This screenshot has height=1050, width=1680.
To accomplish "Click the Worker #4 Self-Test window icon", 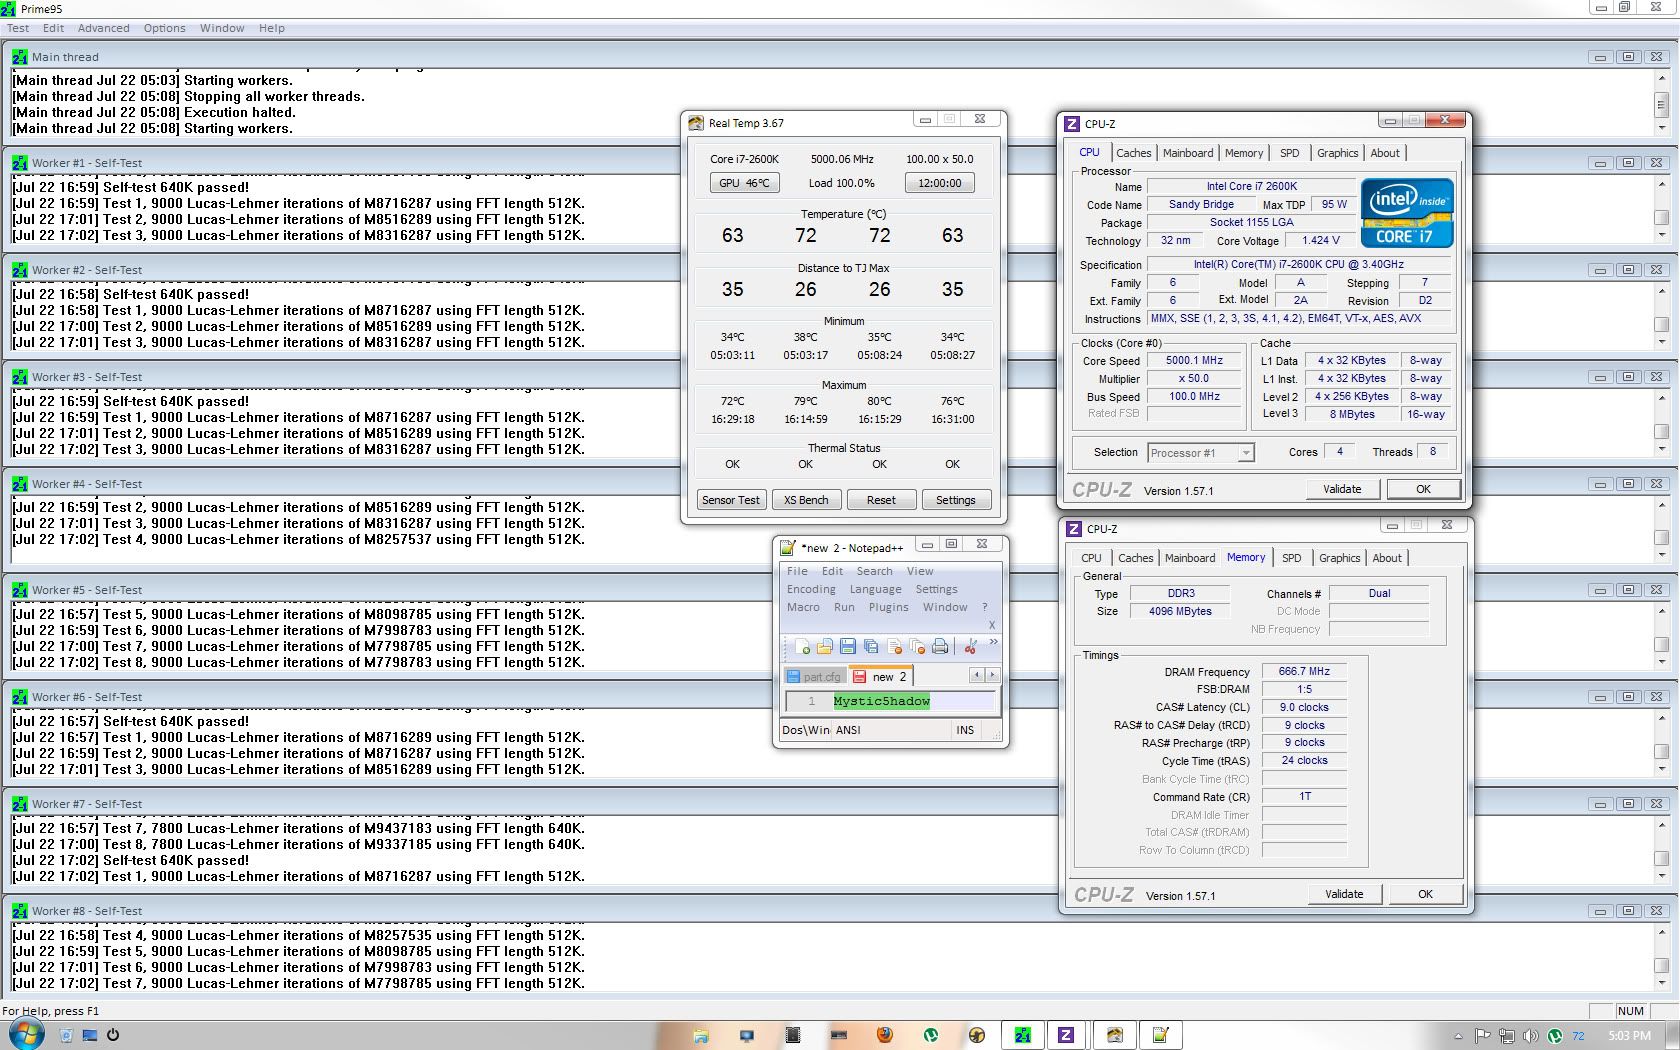I will (20, 484).
